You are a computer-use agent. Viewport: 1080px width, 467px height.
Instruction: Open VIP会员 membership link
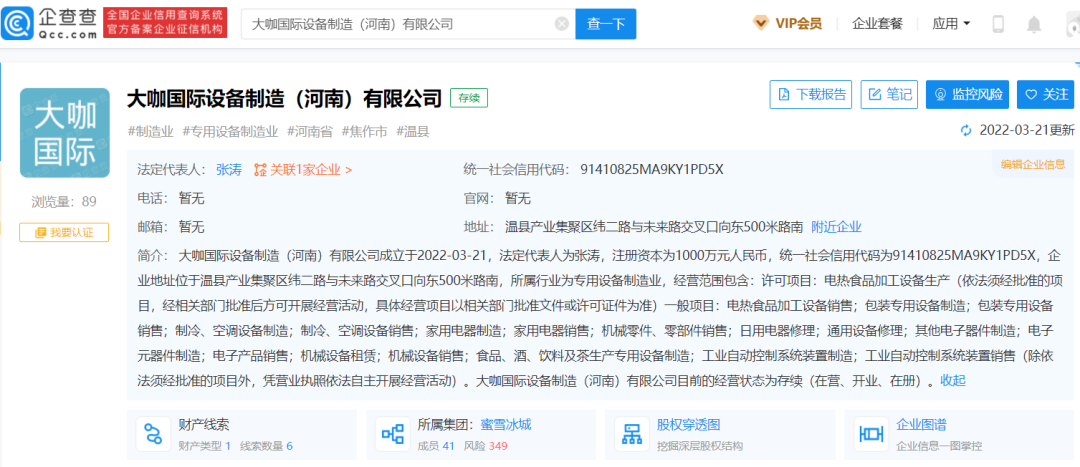click(x=798, y=23)
